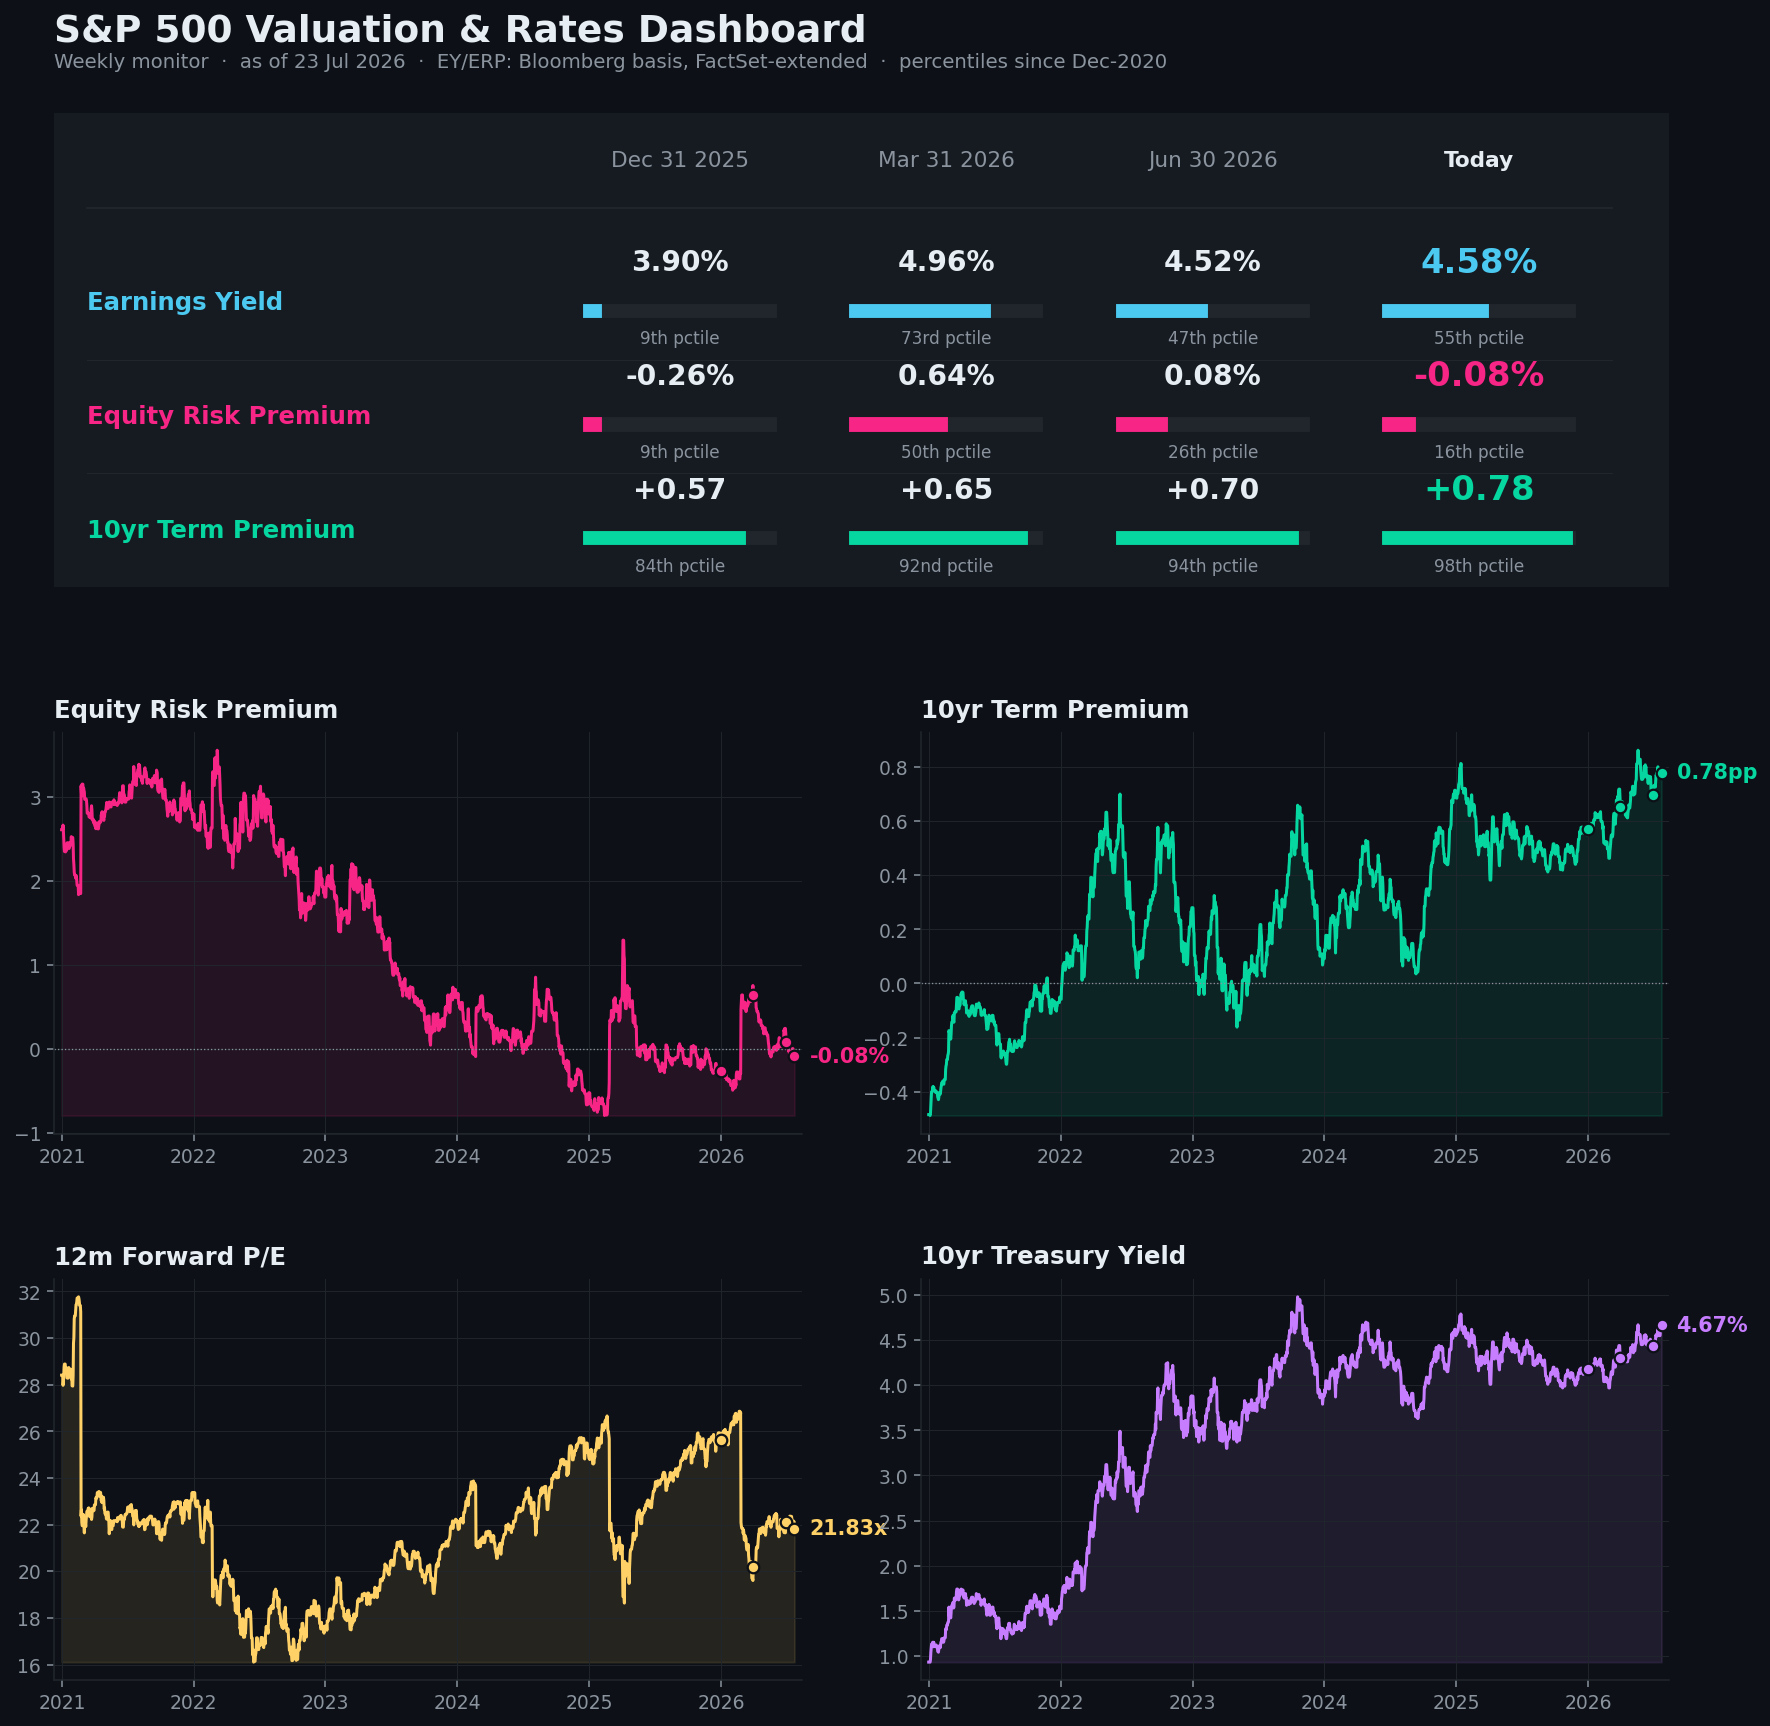
Task: Click the -0.26% equity risk premium value
Action: pyautogui.click(x=680, y=376)
